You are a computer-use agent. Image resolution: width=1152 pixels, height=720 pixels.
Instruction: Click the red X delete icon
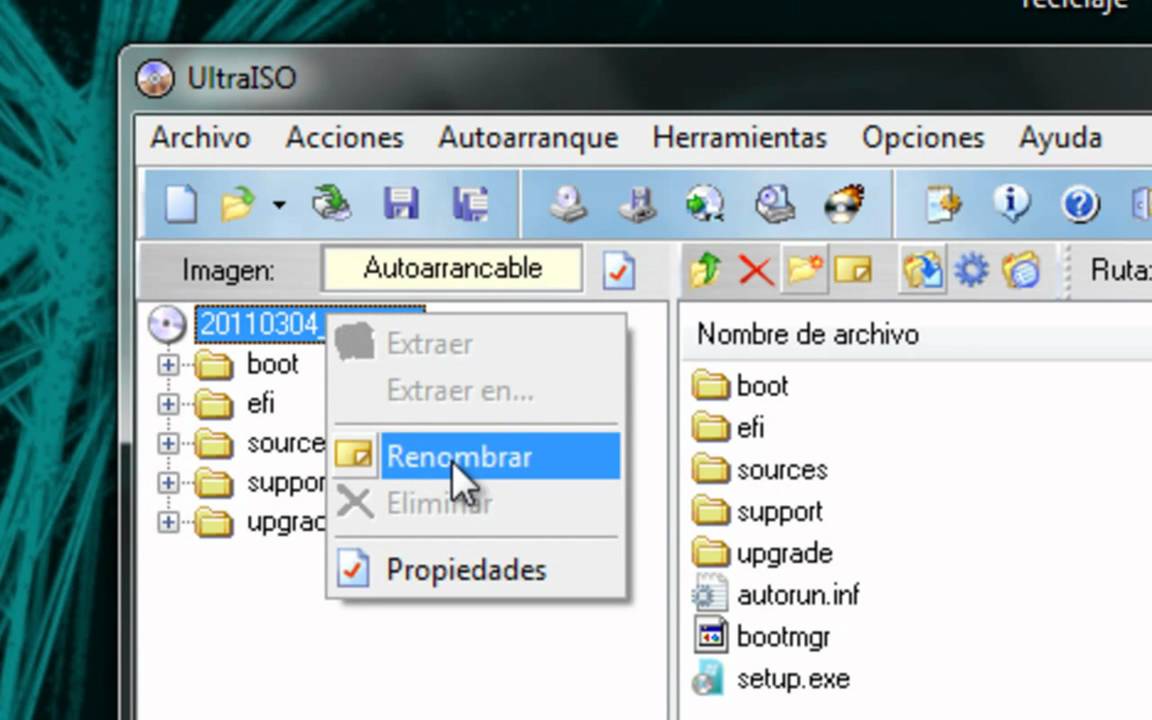pos(755,270)
